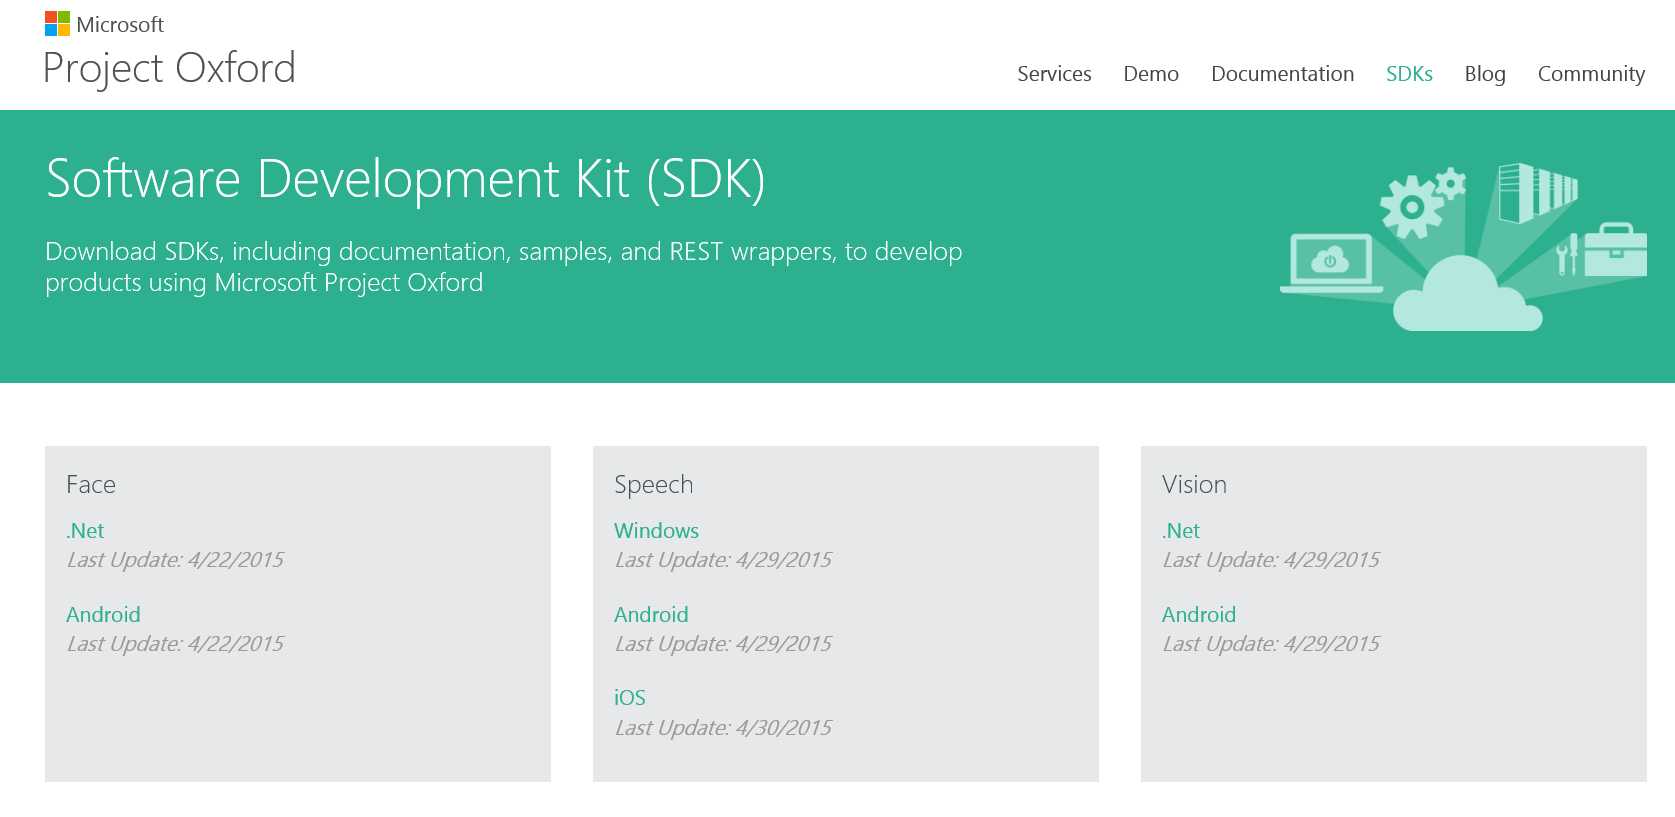
Task: Click the Software Development Kit (SDK) heading
Action: click(x=406, y=180)
